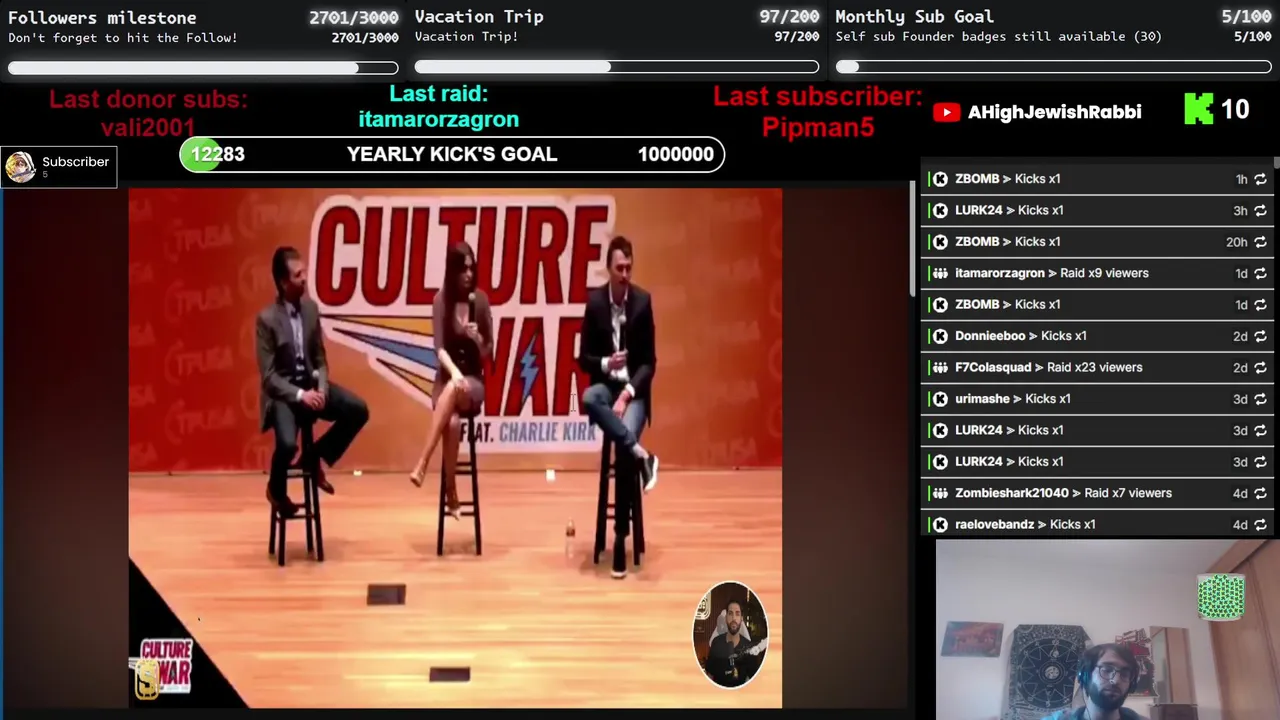Click the green Kick K logo
The width and height of the screenshot is (1280, 720).
tap(1198, 109)
